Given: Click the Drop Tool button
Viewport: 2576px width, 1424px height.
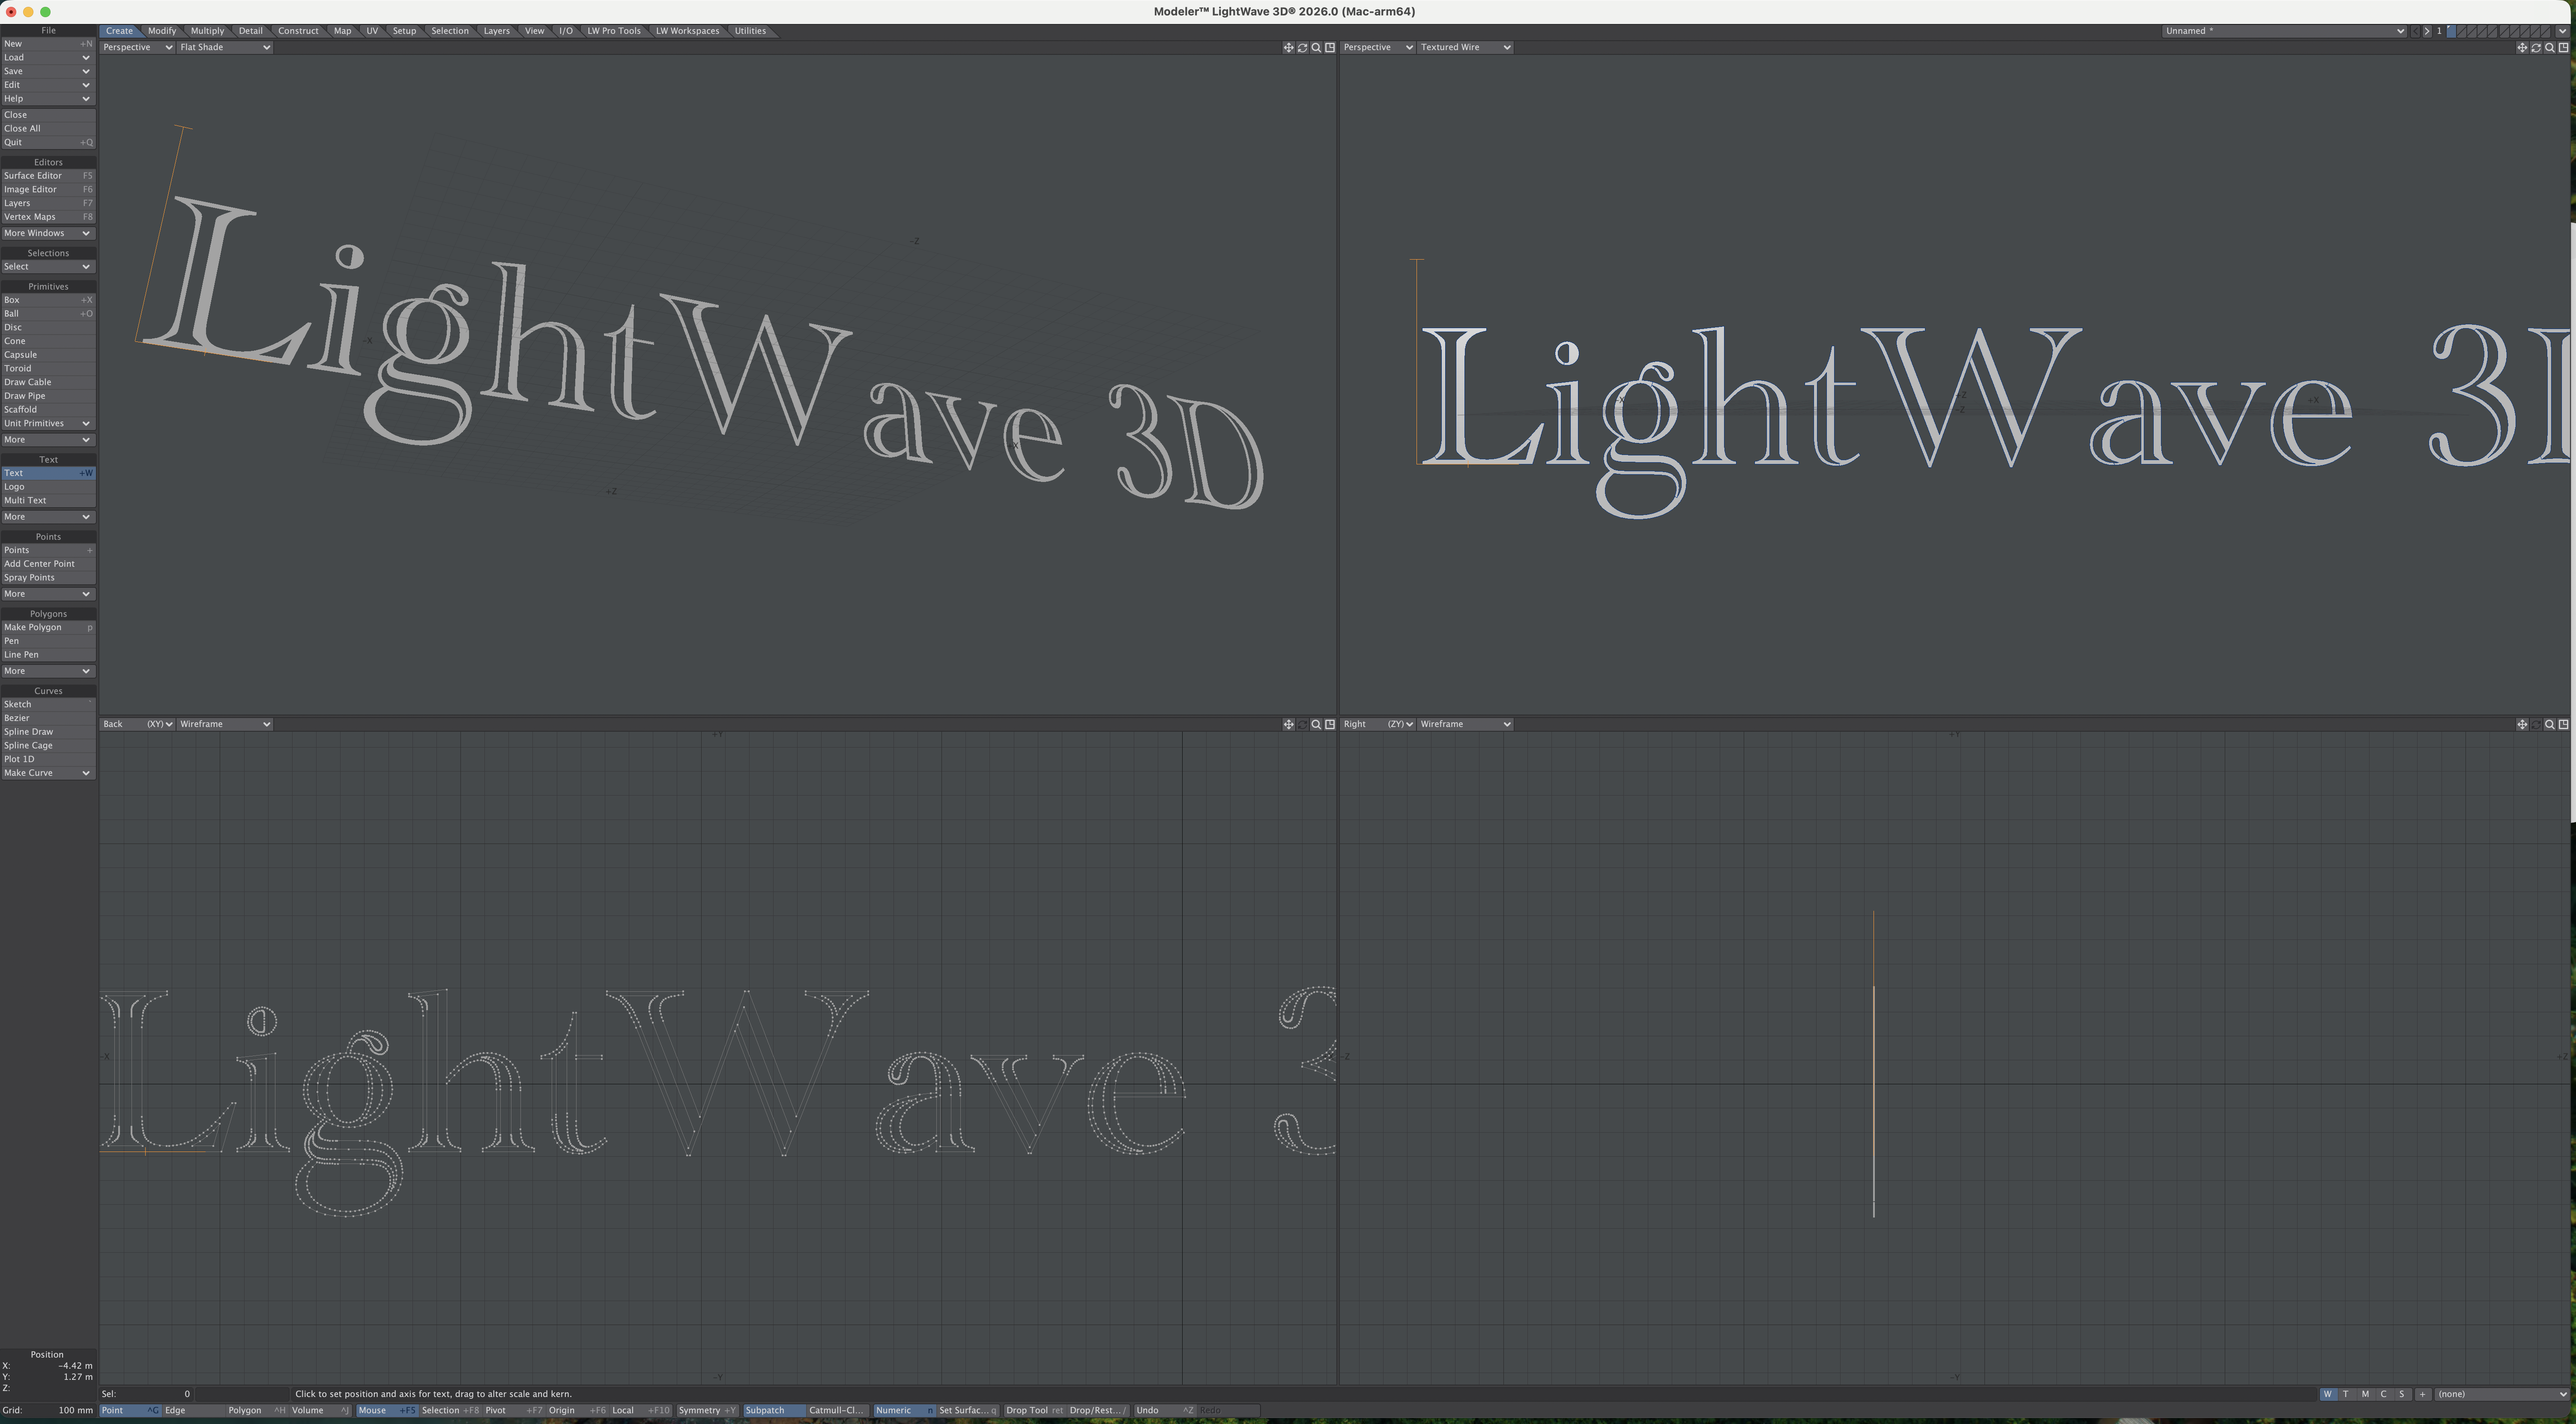Looking at the screenshot, I should [x=1035, y=1411].
